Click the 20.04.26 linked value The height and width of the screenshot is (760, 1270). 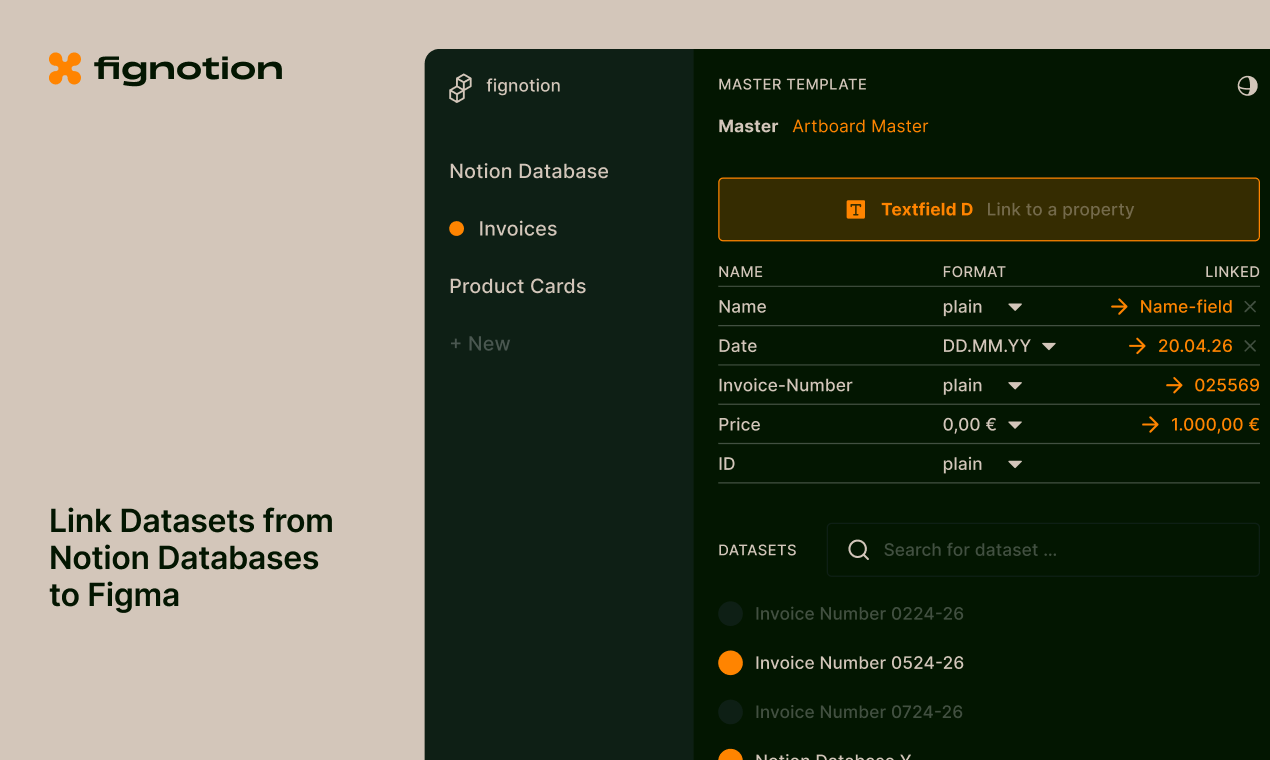click(x=1195, y=346)
